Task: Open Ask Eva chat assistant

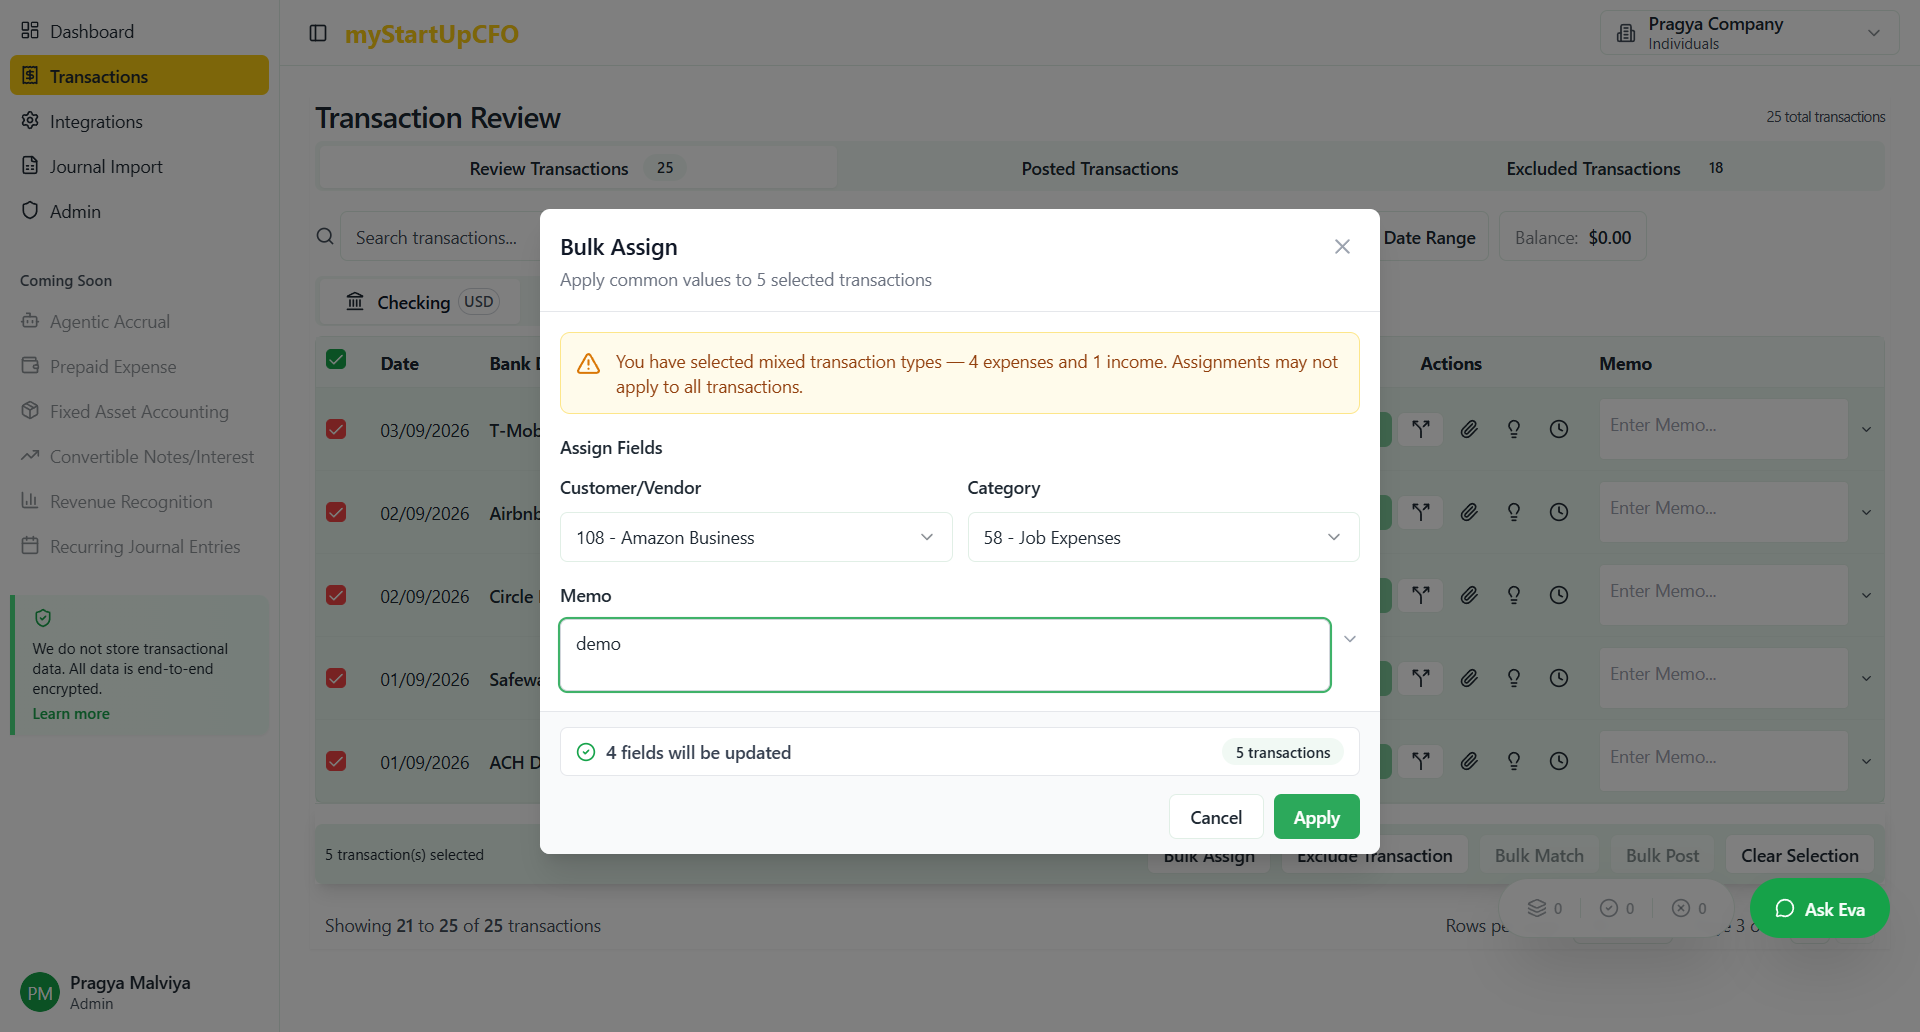Action: coord(1819,909)
